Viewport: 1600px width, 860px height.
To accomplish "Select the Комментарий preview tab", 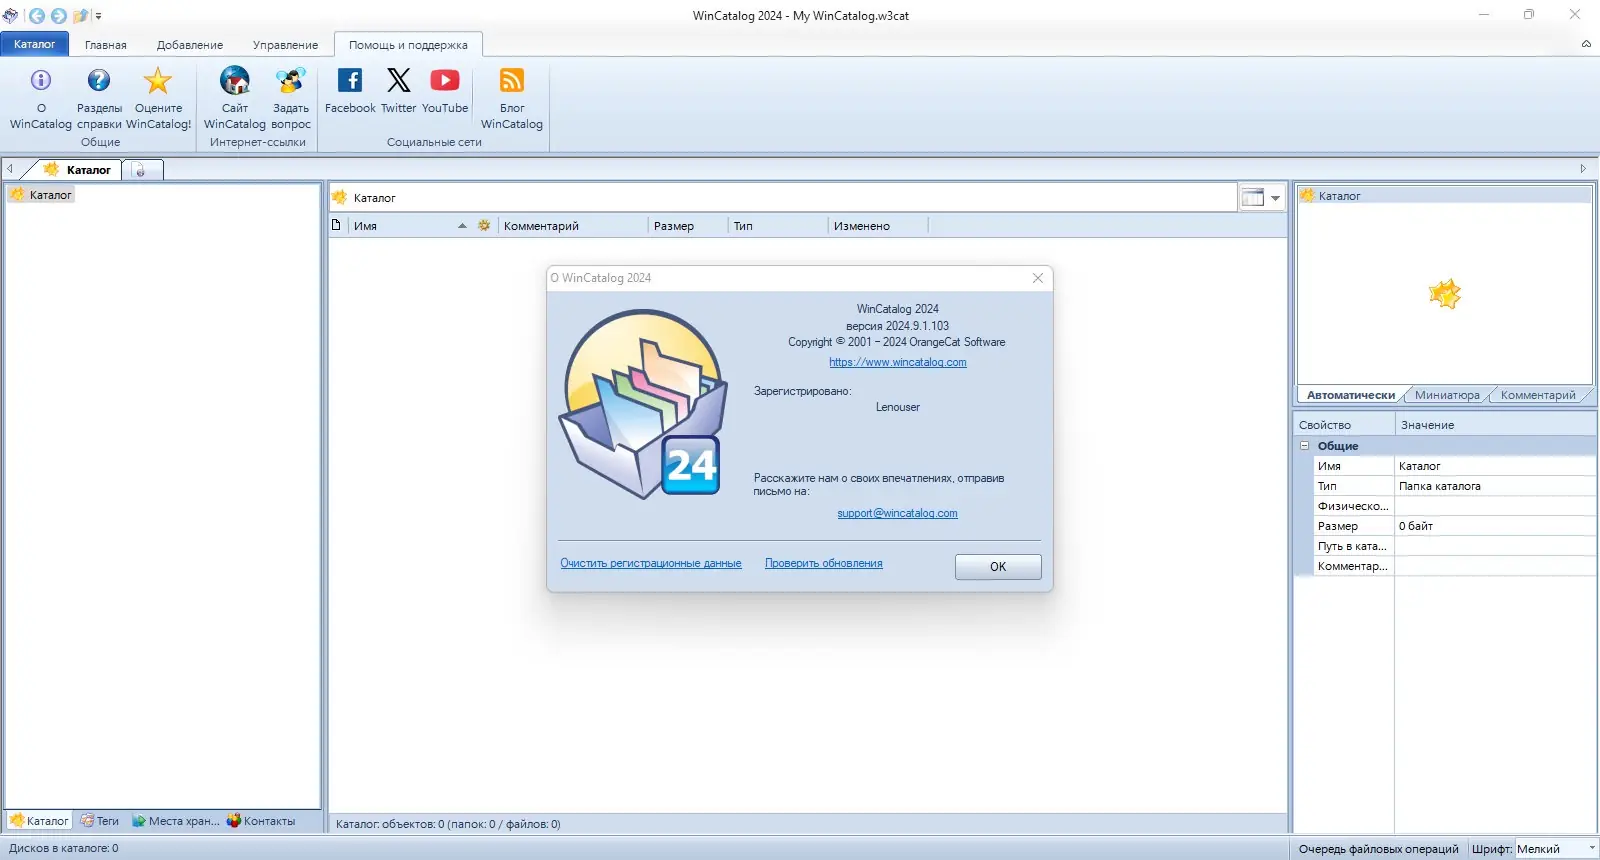I will click(x=1538, y=395).
